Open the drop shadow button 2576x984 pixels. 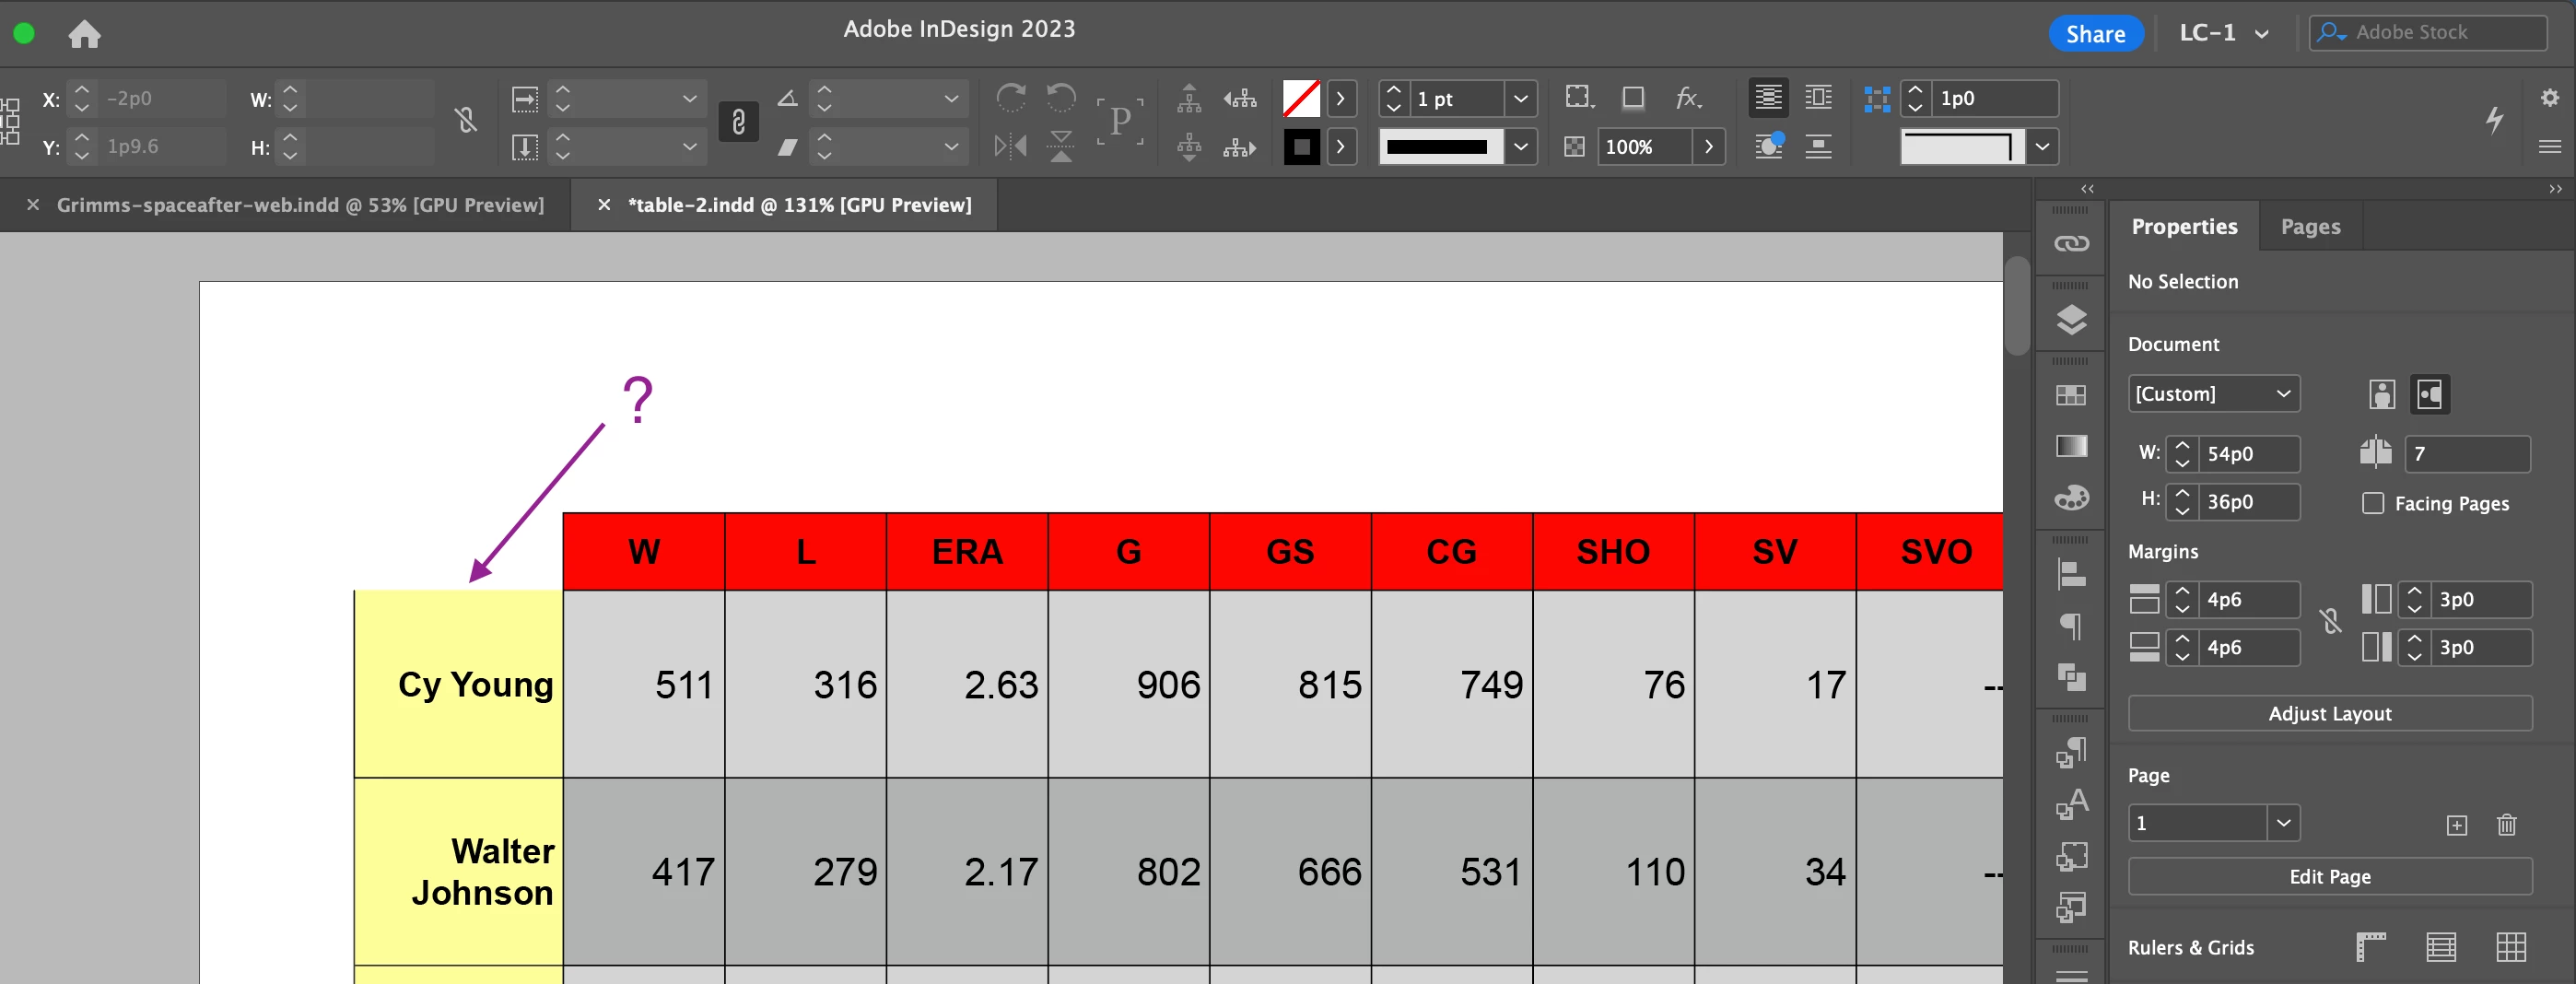tap(1633, 97)
